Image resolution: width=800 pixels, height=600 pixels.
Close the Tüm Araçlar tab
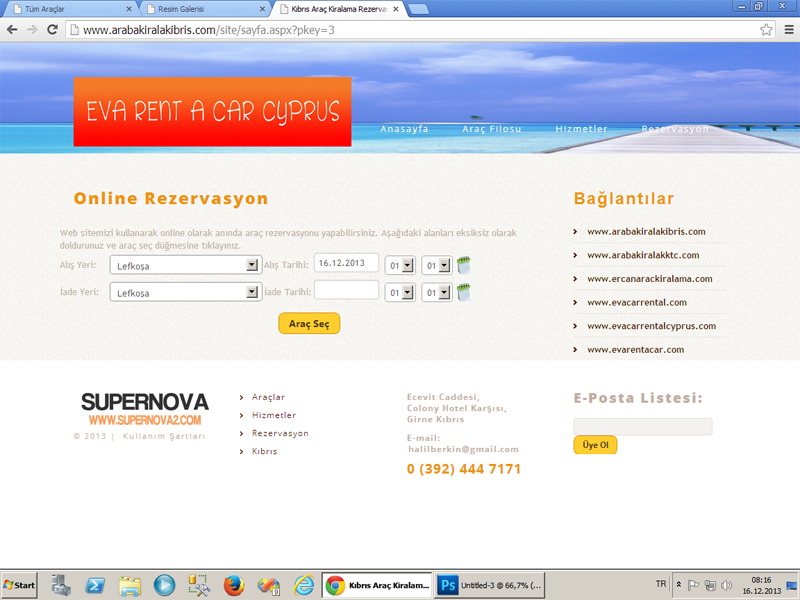click(x=129, y=9)
